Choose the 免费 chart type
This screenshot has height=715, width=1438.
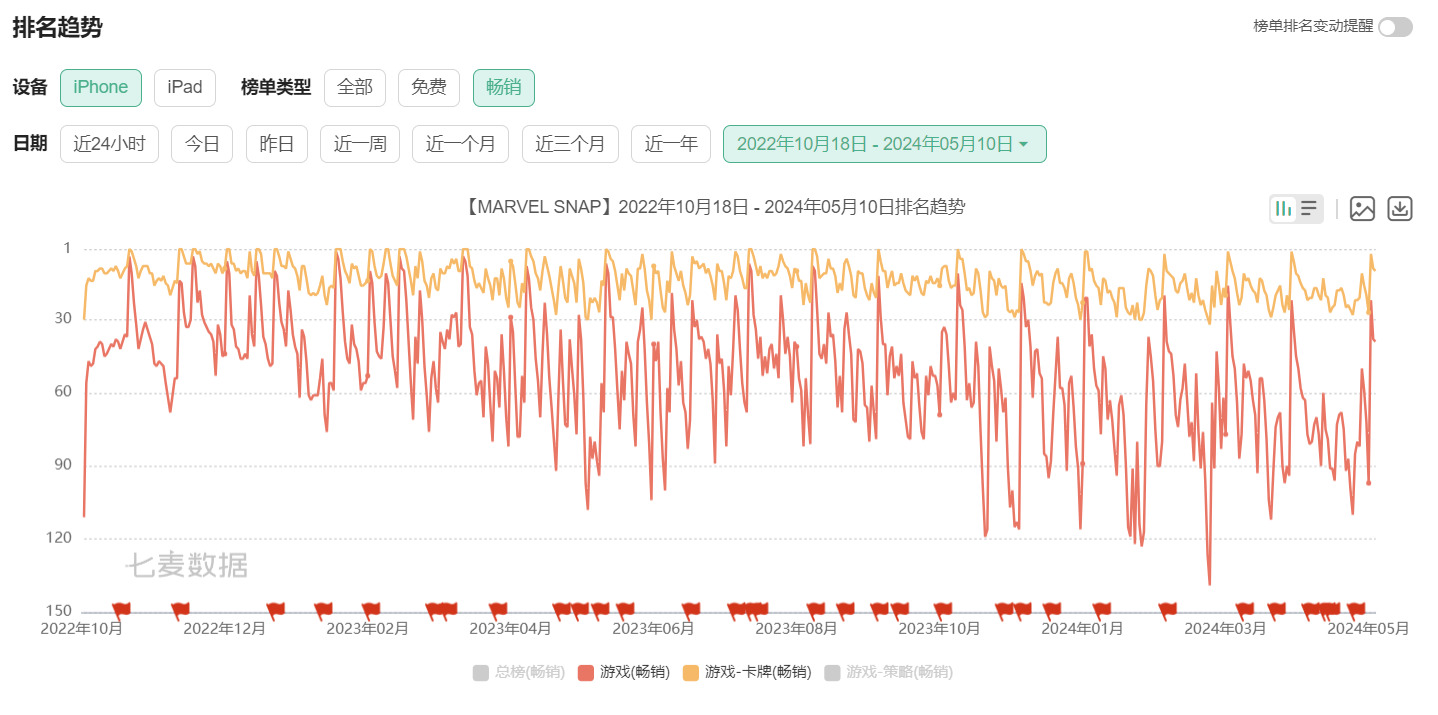click(x=429, y=88)
